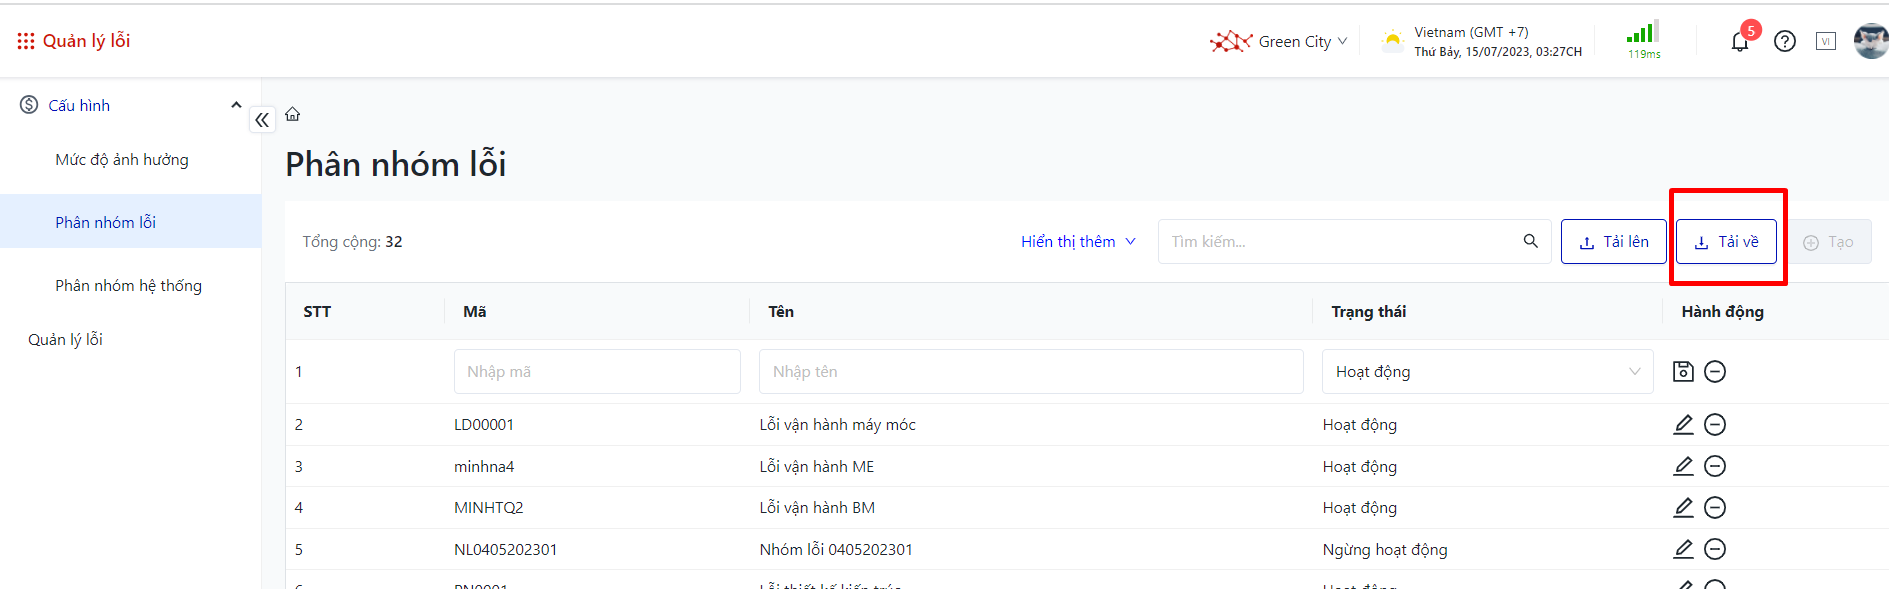Image resolution: width=1889 pixels, height=589 pixels.
Task: Click the Tạo create button
Action: point(1828,241)
